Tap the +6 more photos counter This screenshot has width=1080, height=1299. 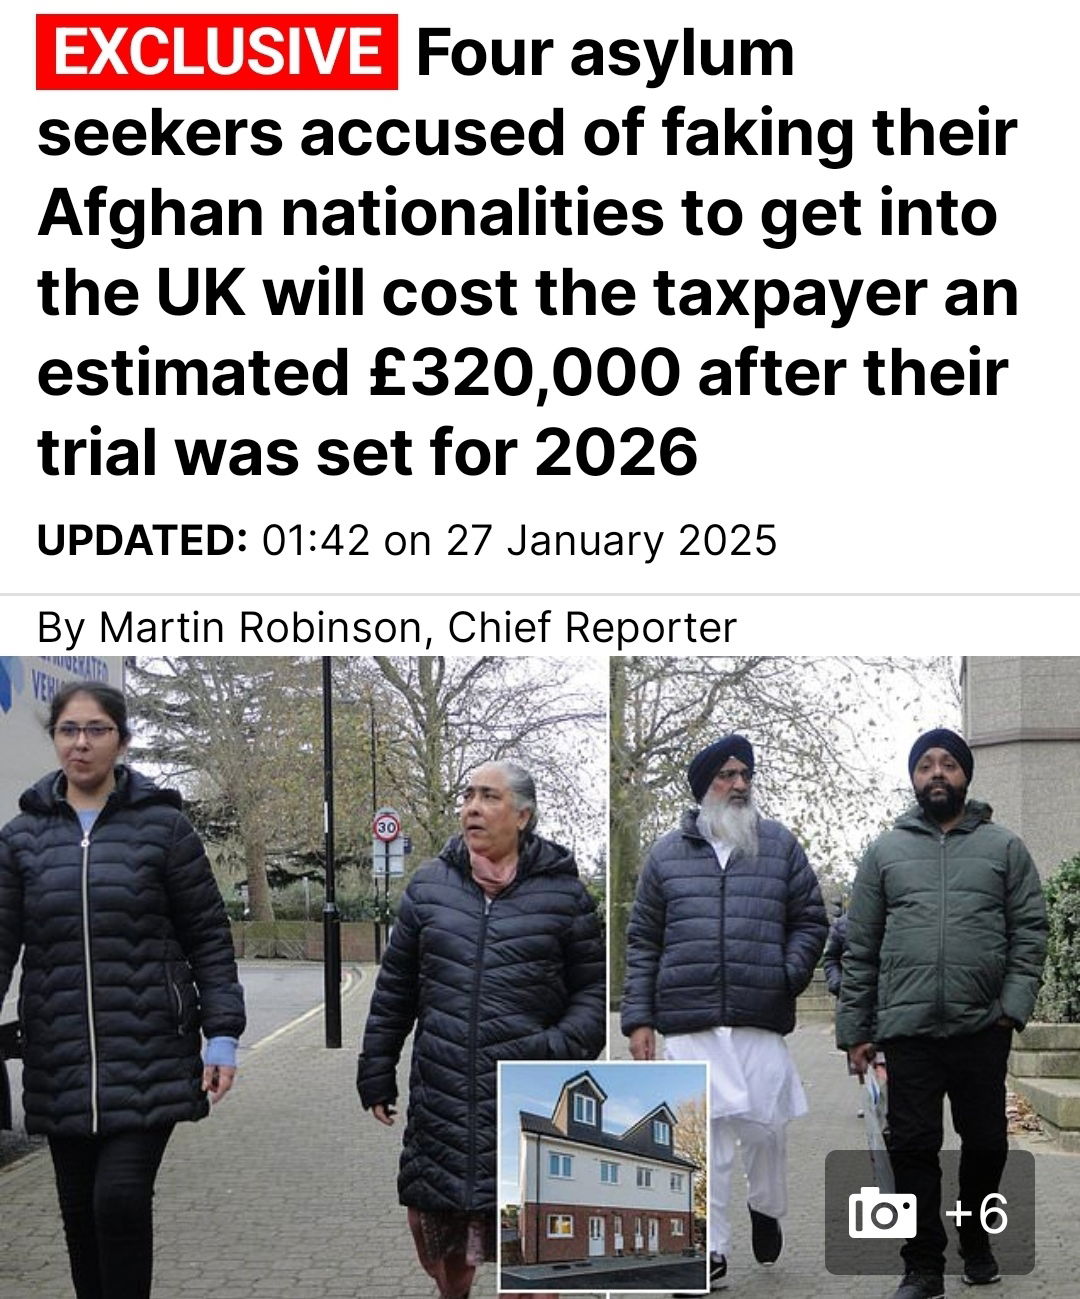977,1213
